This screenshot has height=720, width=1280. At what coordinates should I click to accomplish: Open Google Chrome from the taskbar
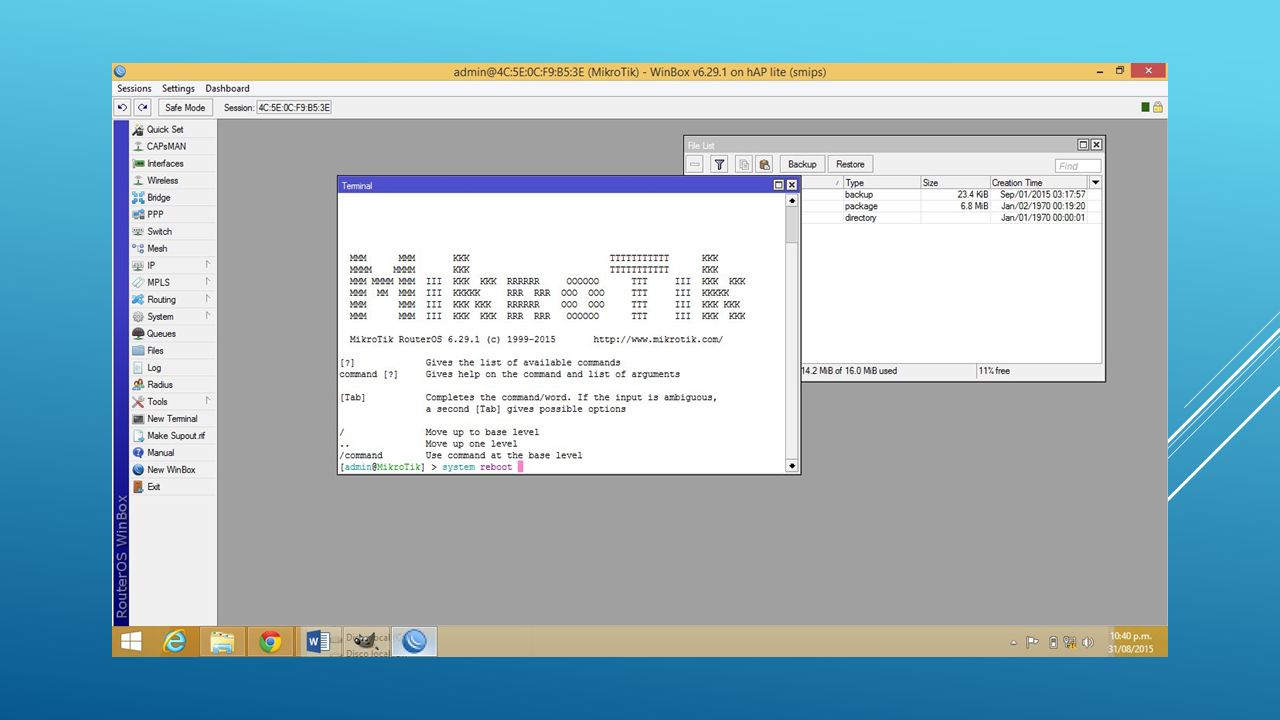click(269, 642)
